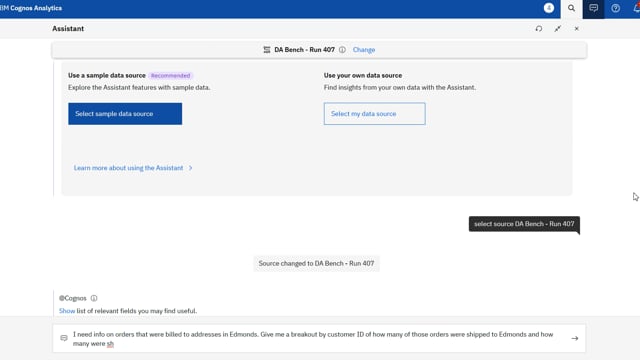Open the search magnifier in the top bar
Screen dimensions: 640x360
pos(571,8)
